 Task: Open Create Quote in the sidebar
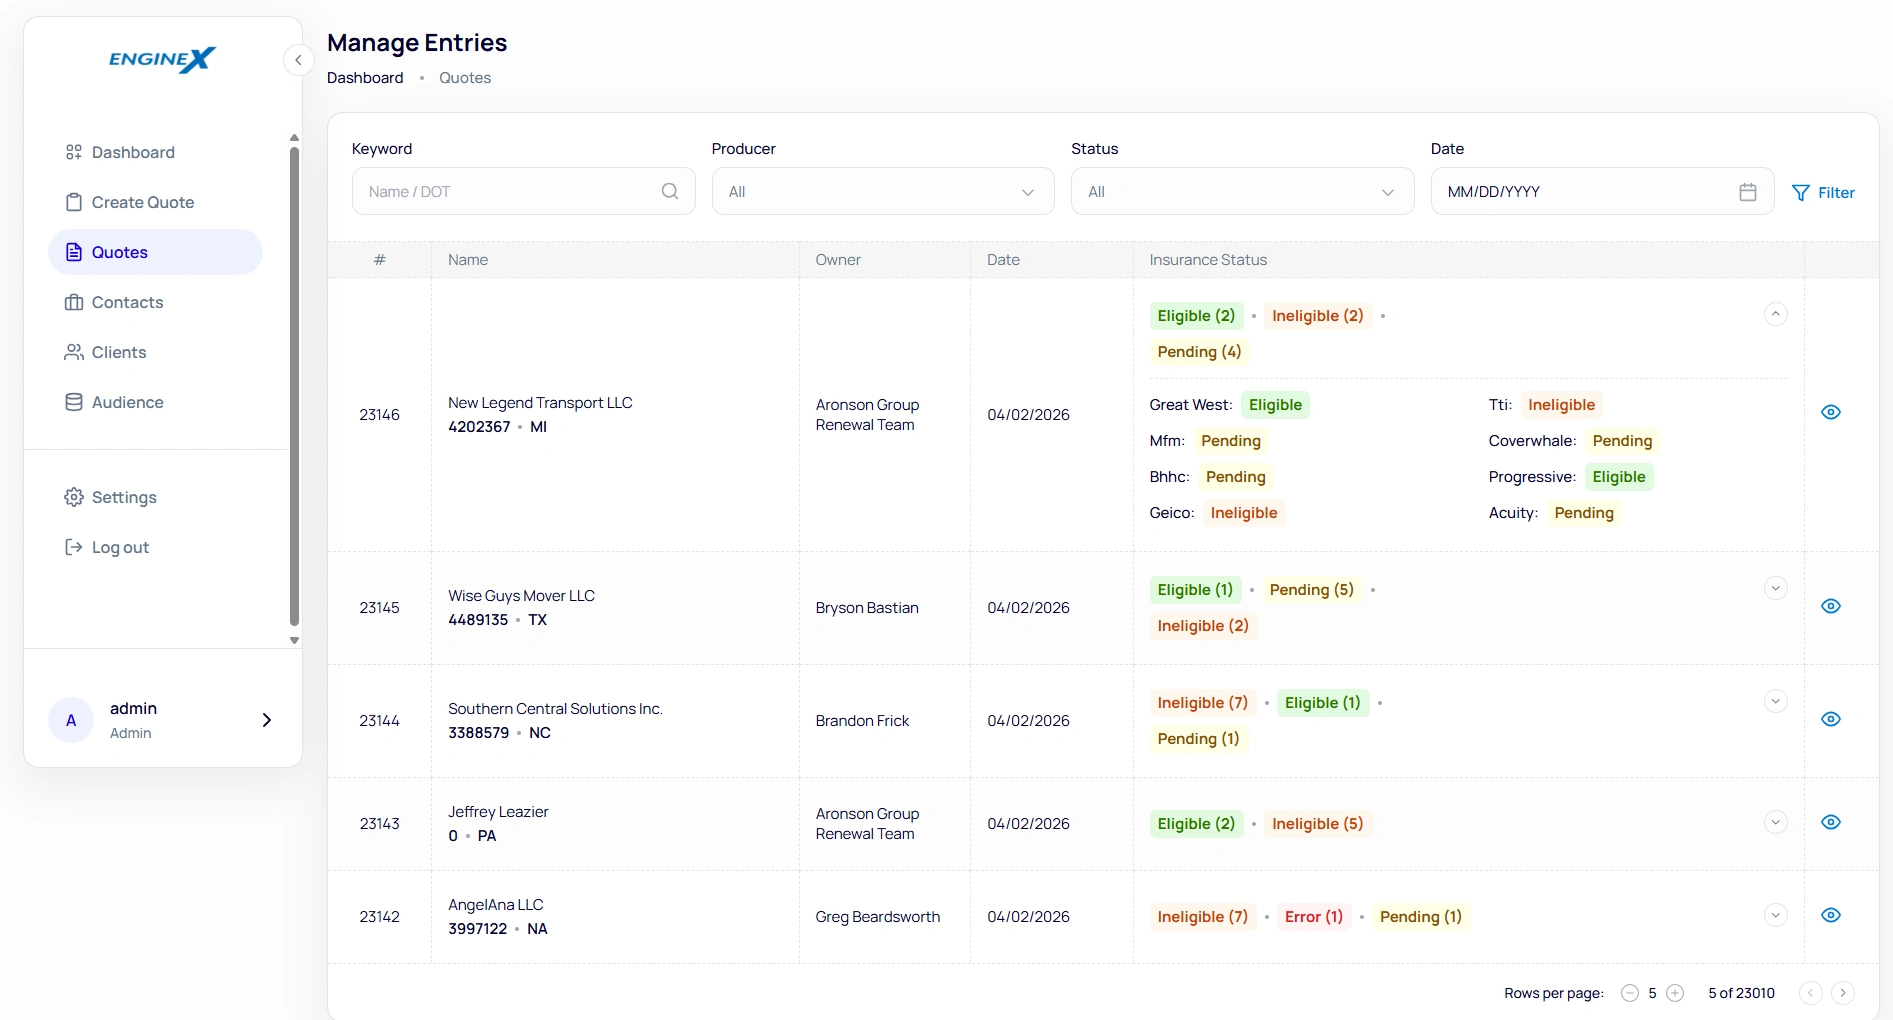143,202
